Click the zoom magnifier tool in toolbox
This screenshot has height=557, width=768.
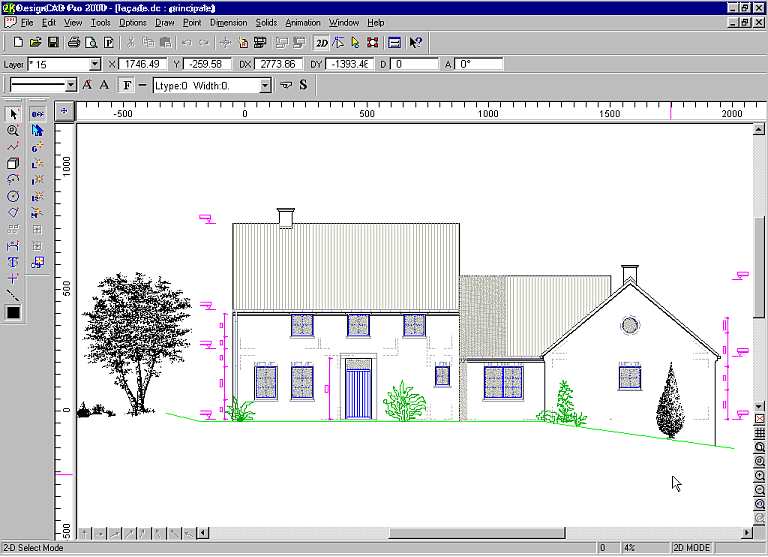13,130
